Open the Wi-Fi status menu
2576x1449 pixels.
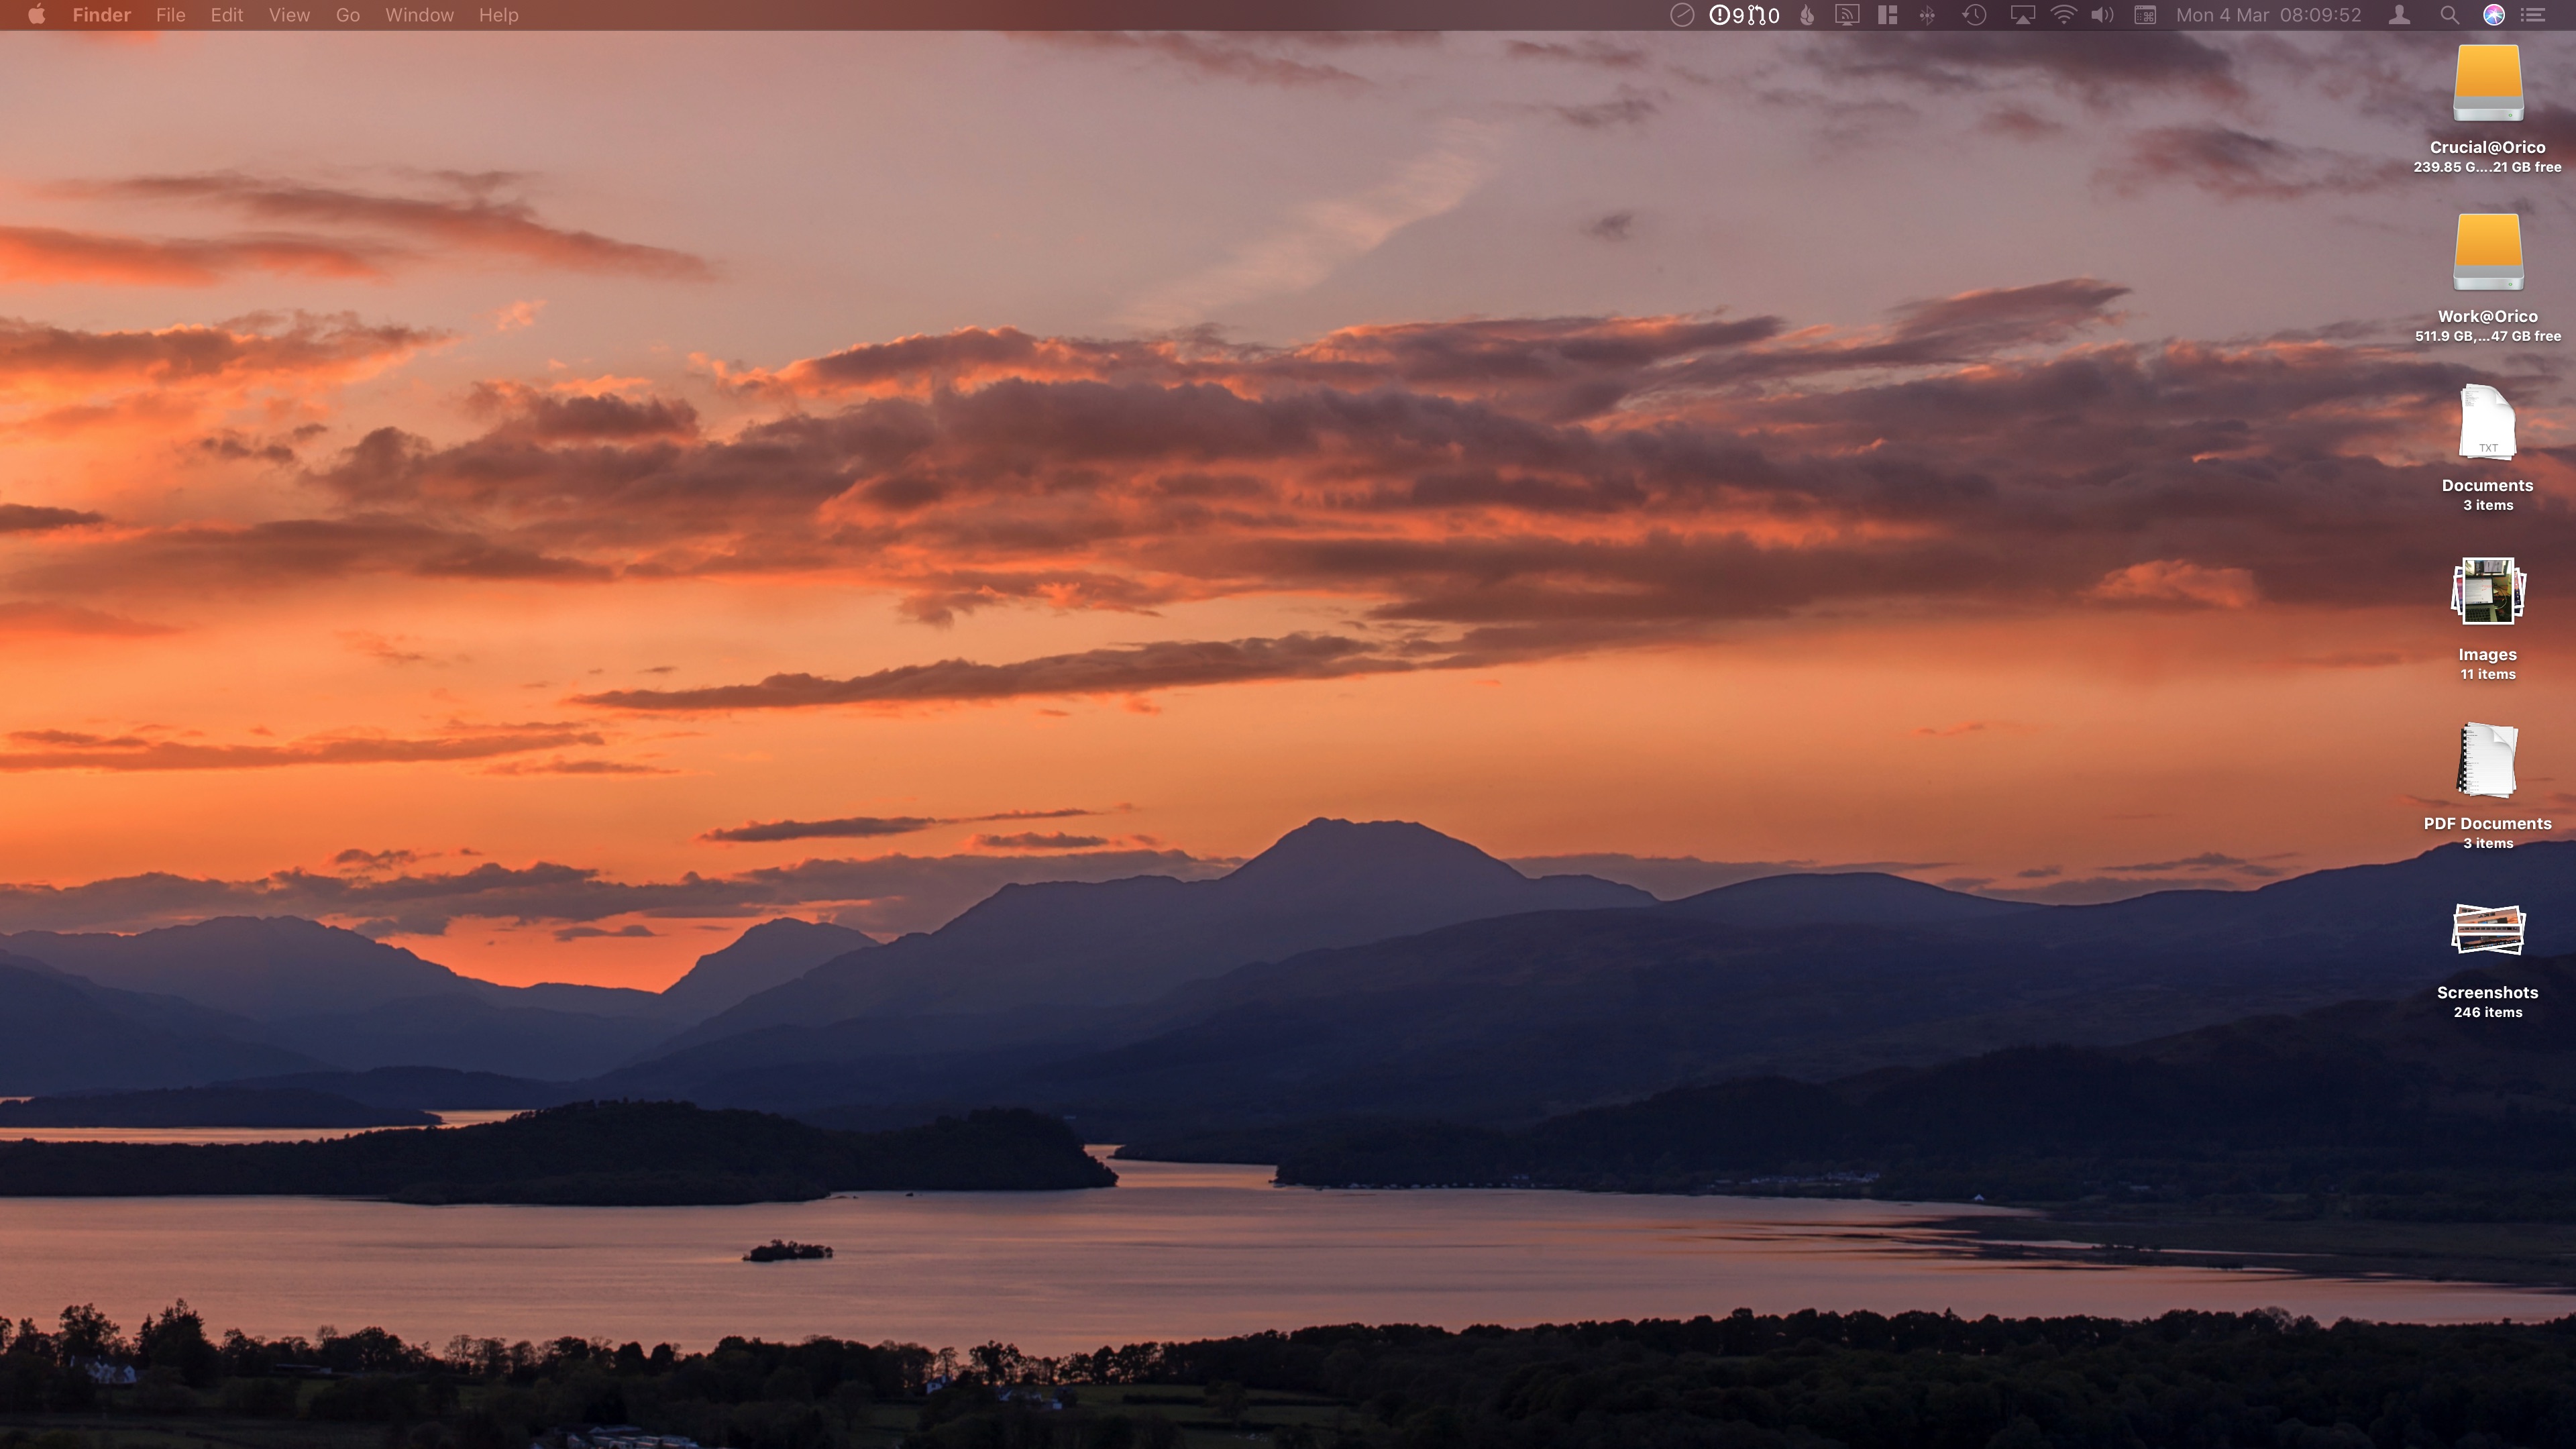tap(2063, 15)
